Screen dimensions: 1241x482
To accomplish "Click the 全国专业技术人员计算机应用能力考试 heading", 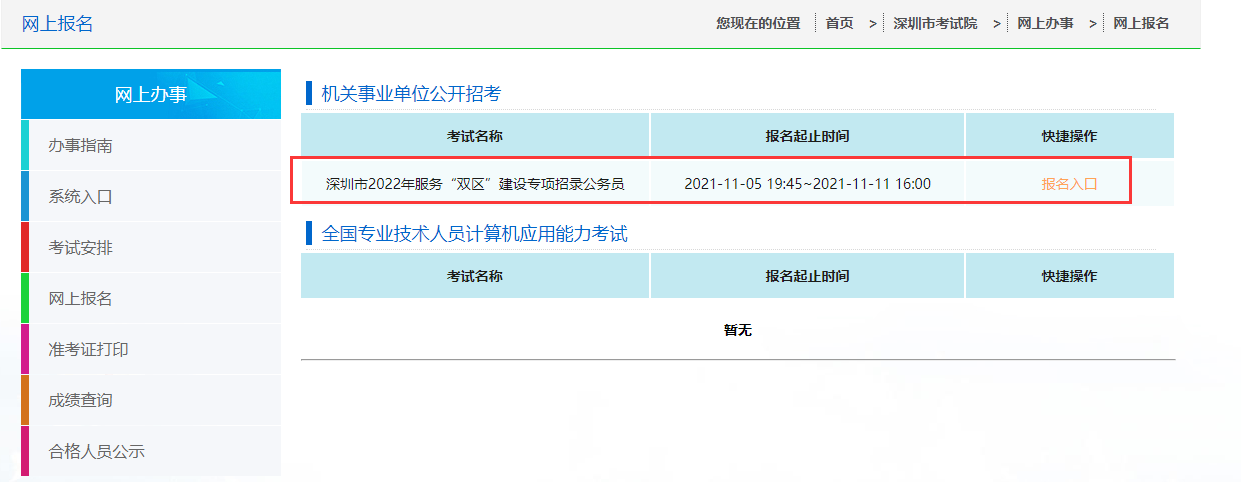I will (475, 234).
